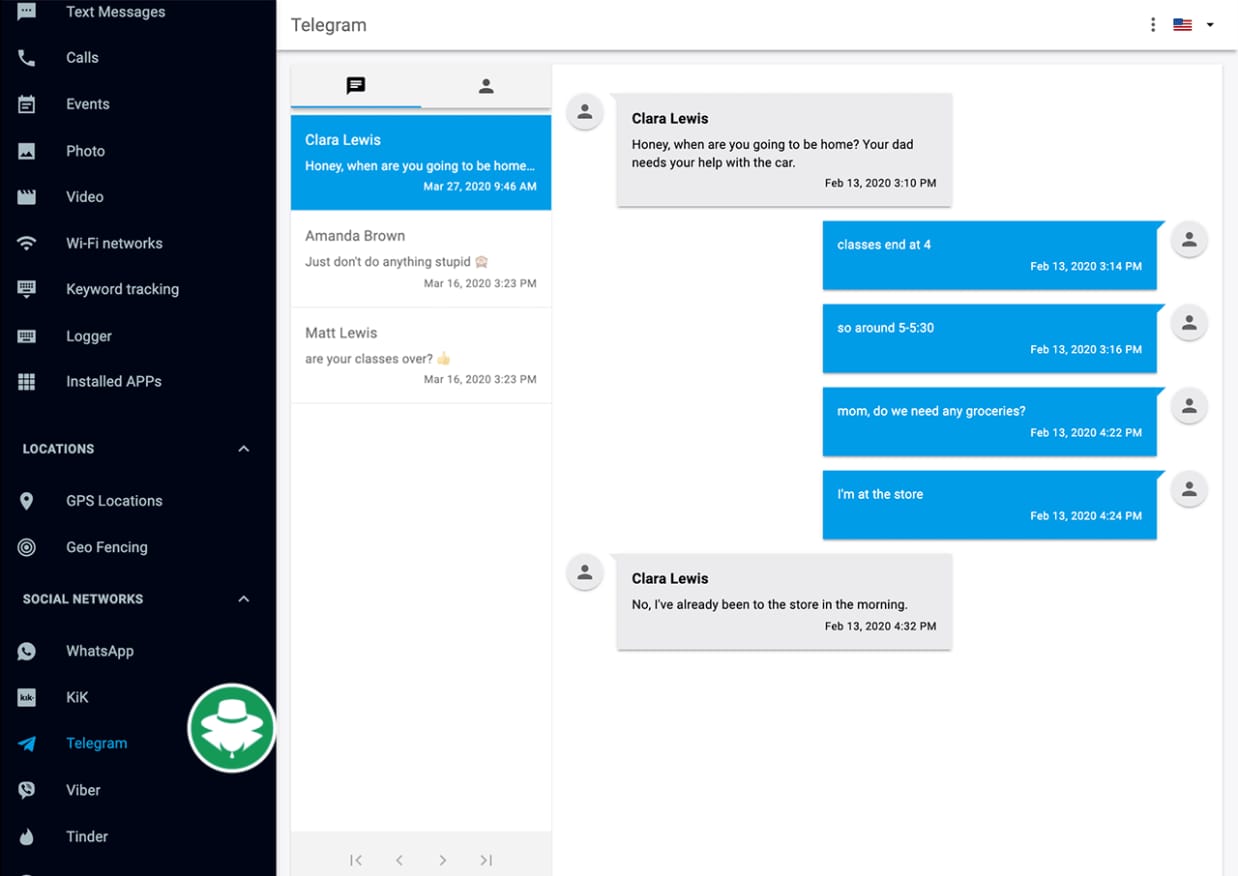The height and width of the screenshot is (876, 1238).
Task: Select the chat messages tab
Action: pos(355,86)
